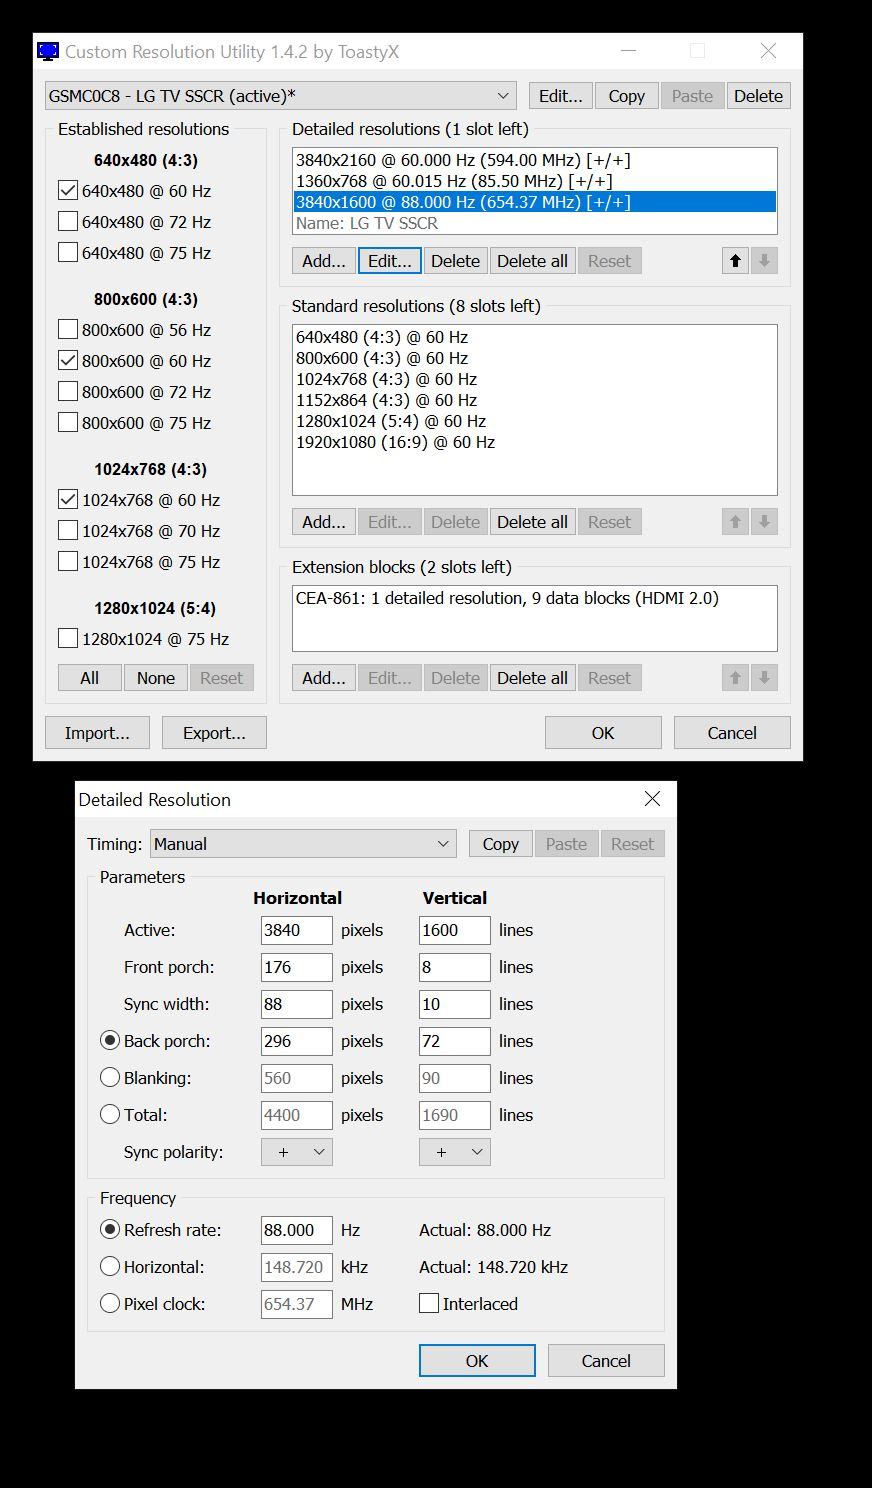
Task: Click the vertical Back porch field
Action: [x=455, y=1041]
